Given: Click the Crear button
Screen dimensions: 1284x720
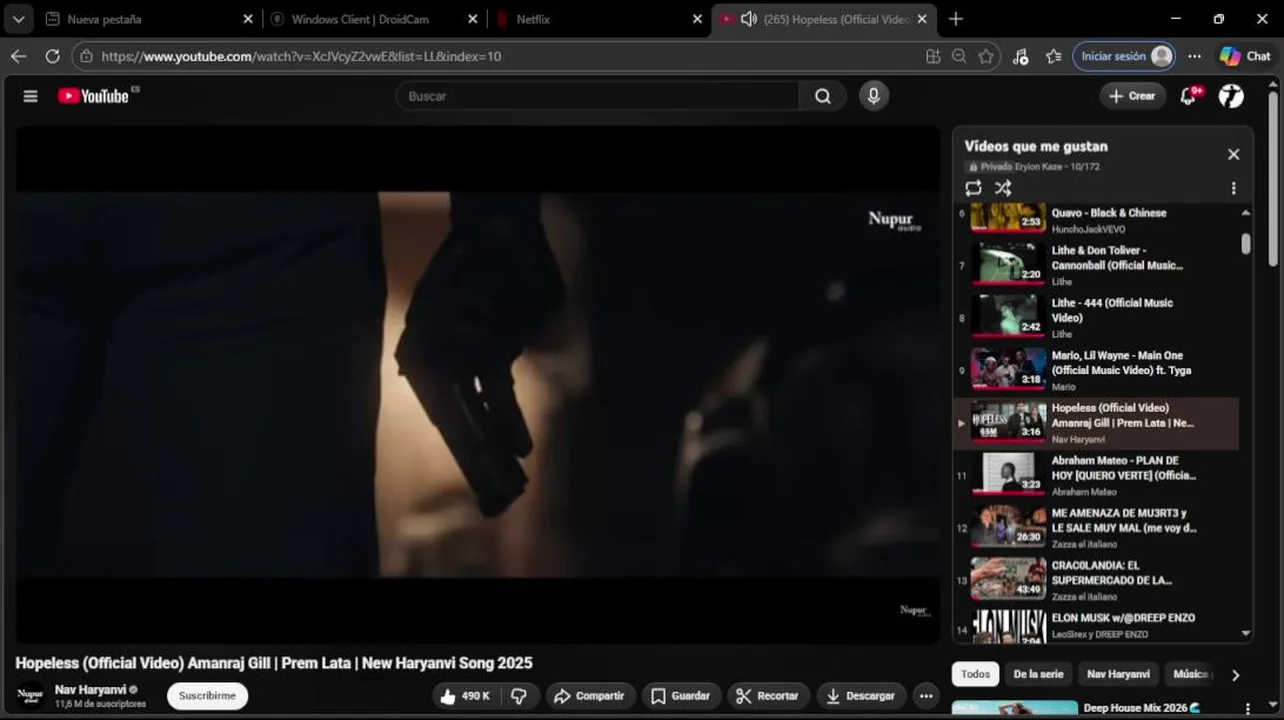Looking at the screenshot, I should click(1132, 96).
